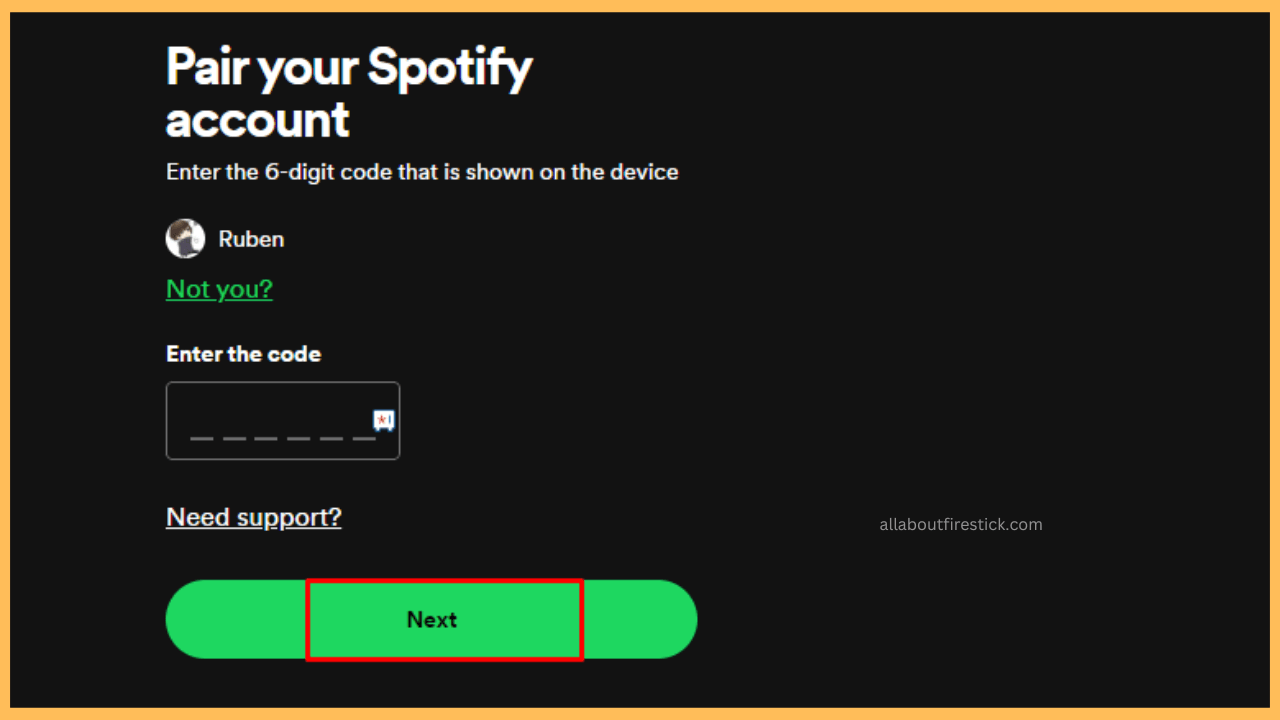The image size is (1280, 720).
Task: Select the third digit placeholder dash
Action: point(266,437)
